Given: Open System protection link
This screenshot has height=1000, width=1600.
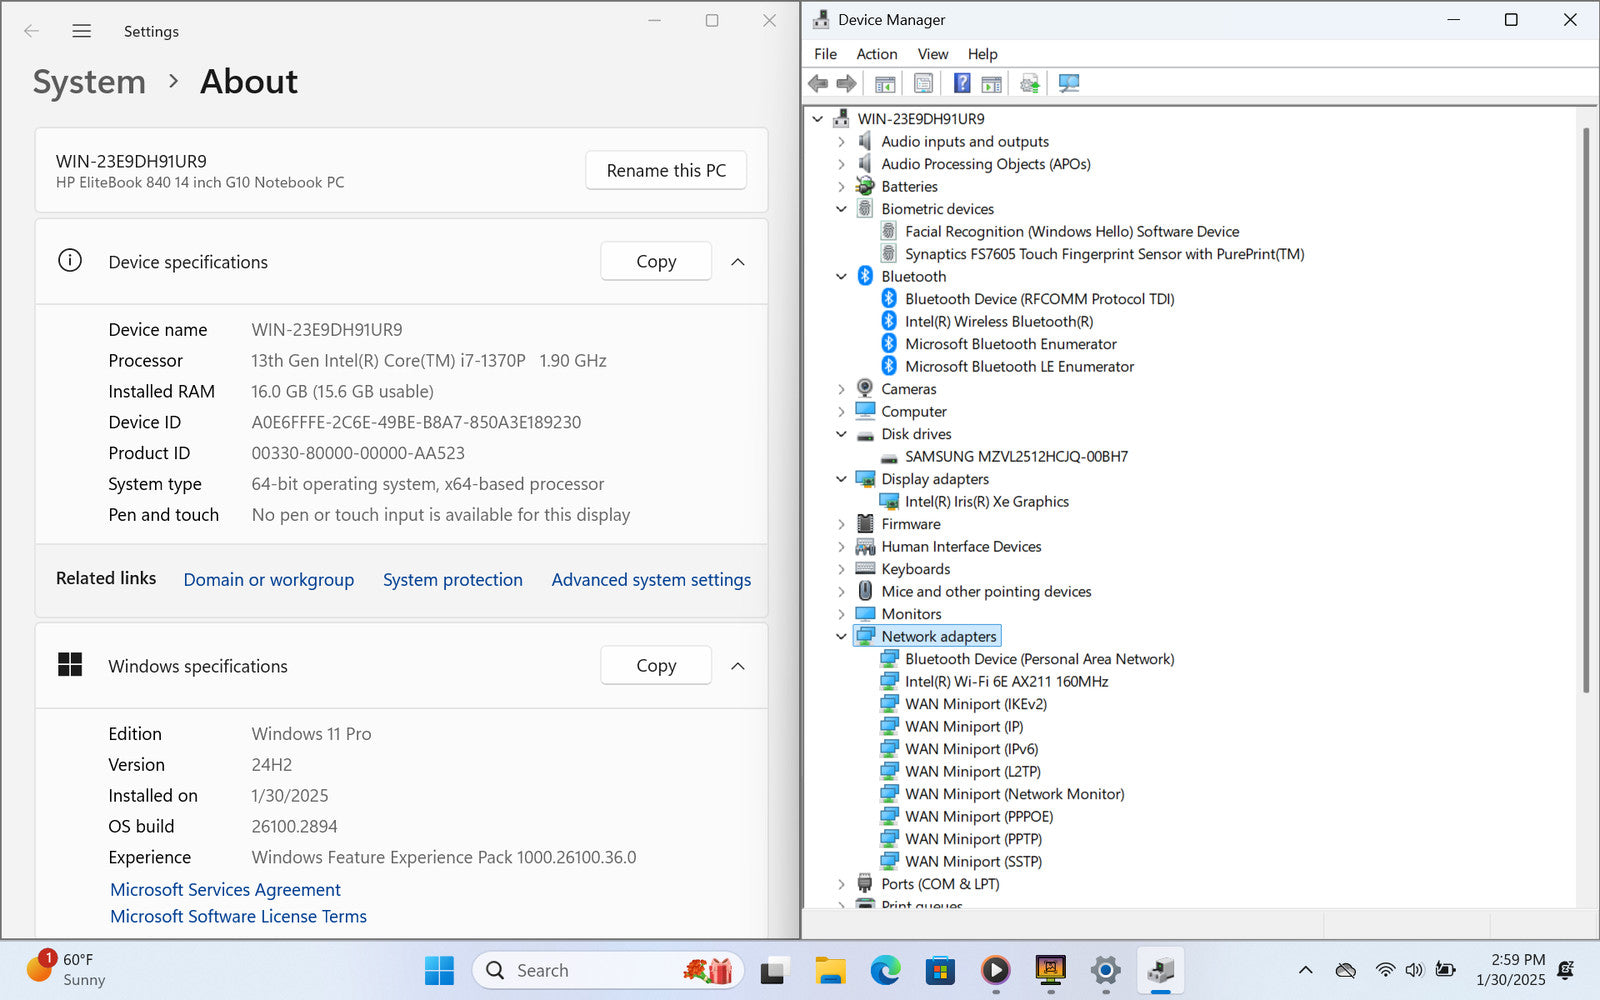Looking at the screenshot, I should click(x=453, y=580).
